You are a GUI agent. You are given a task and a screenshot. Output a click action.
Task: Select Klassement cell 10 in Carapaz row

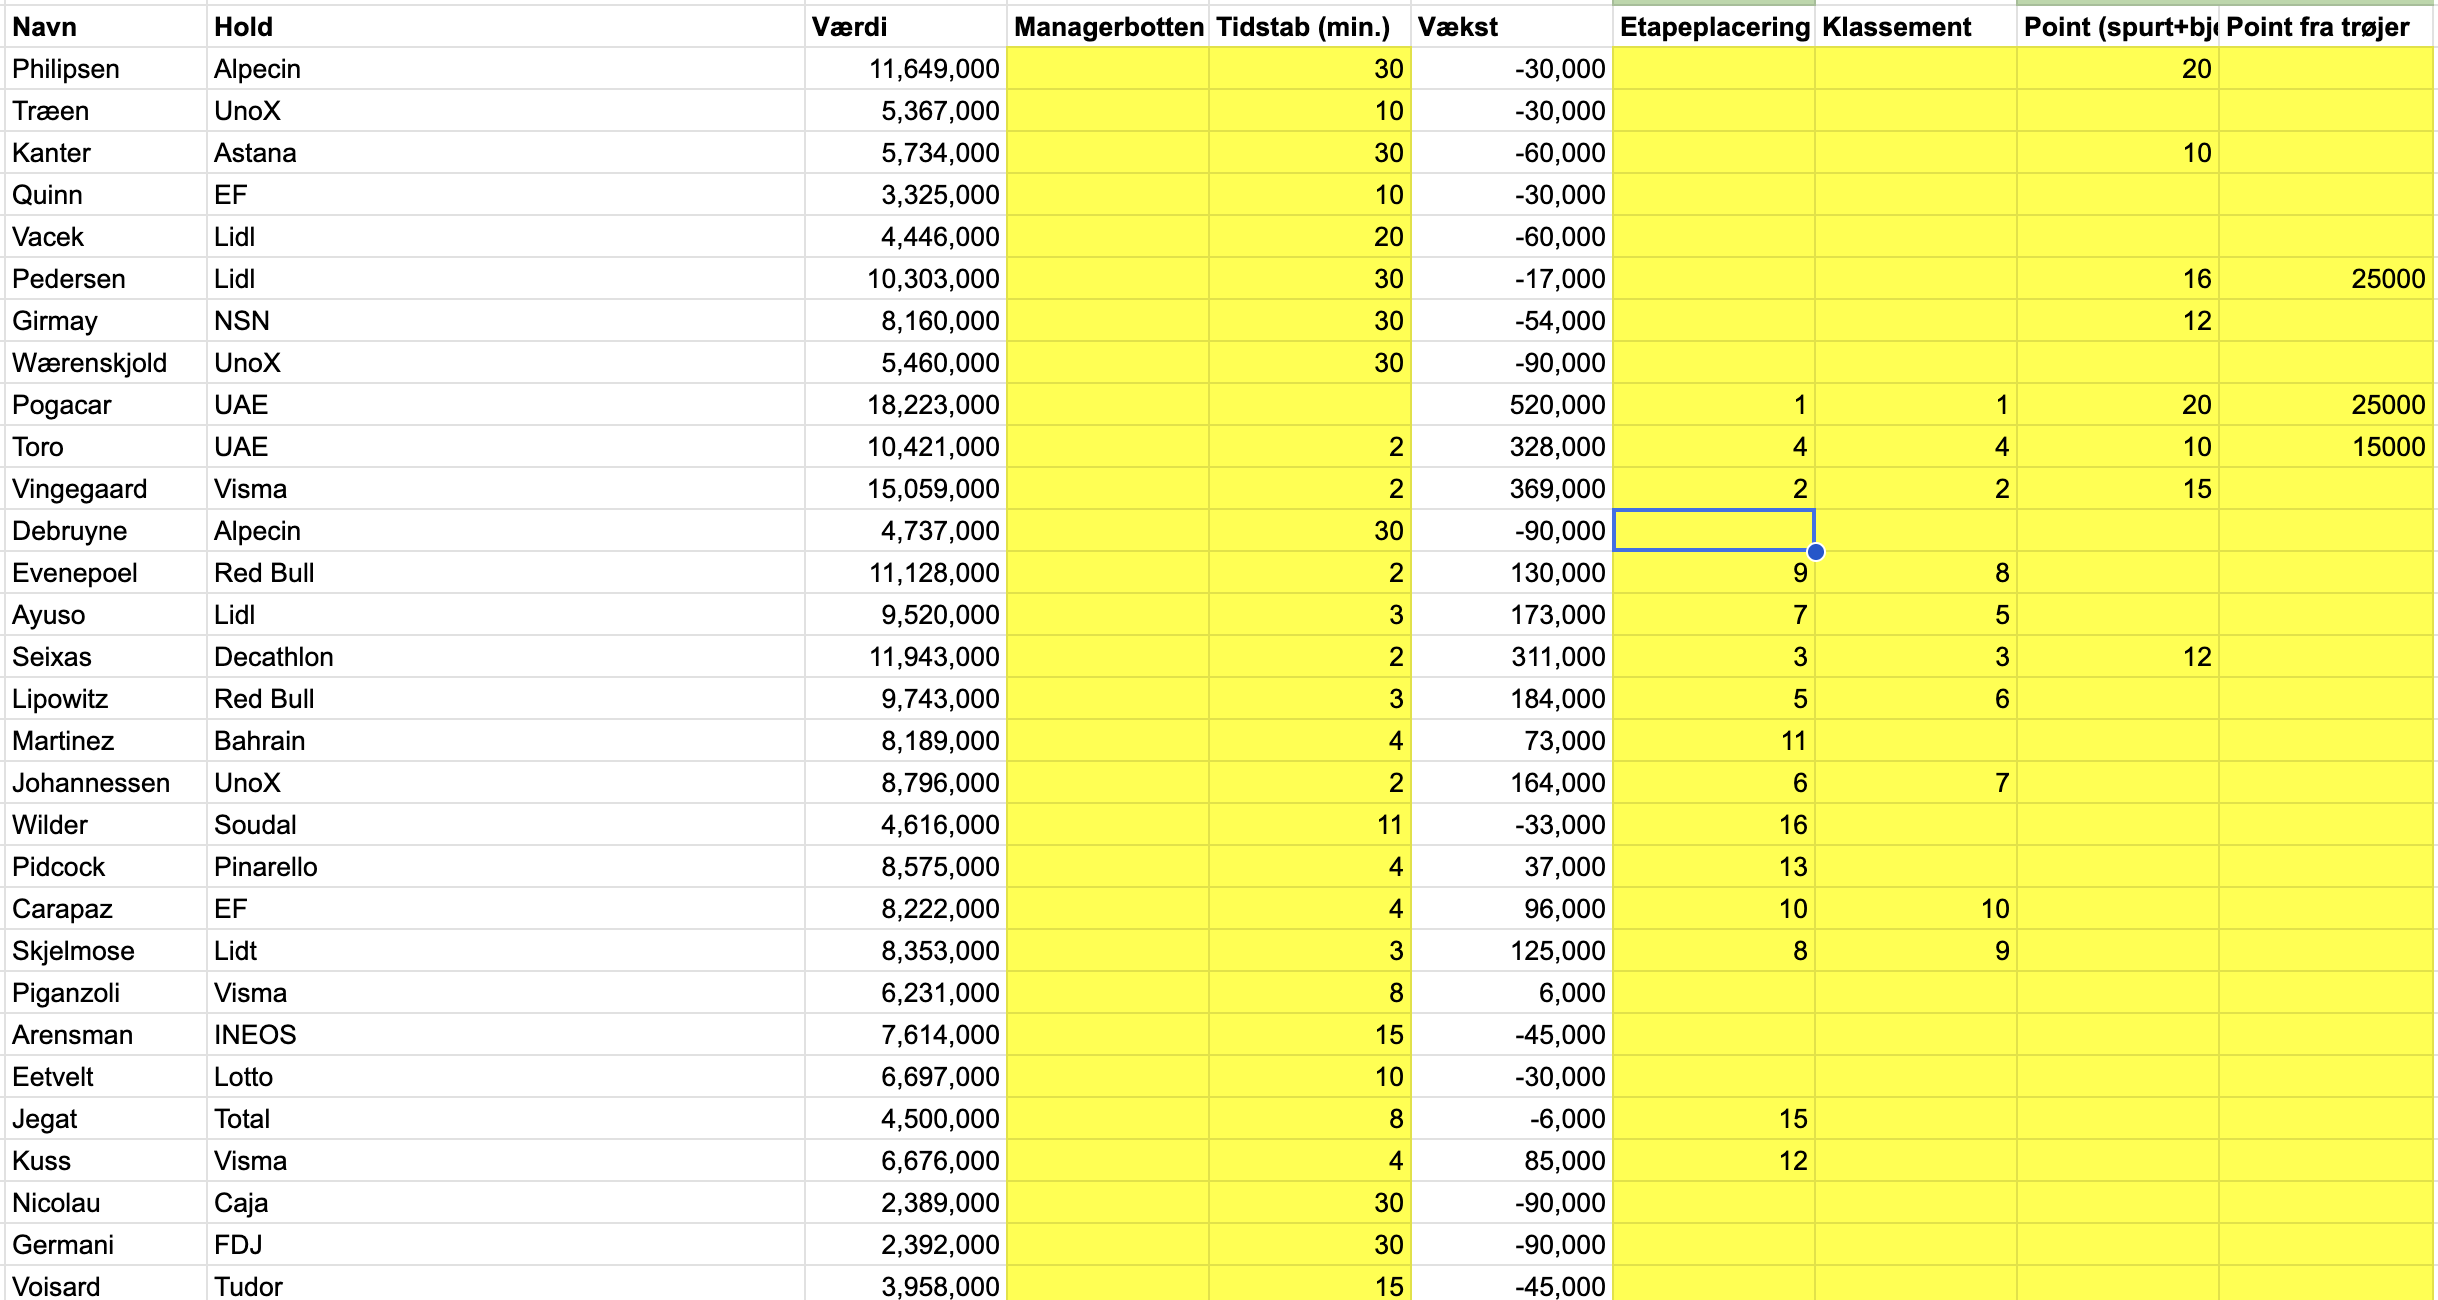(1916, 909)
